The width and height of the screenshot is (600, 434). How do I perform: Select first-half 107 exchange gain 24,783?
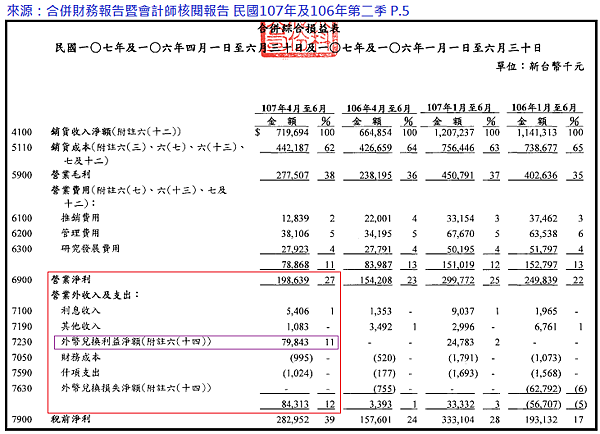[x=460, y=342]
